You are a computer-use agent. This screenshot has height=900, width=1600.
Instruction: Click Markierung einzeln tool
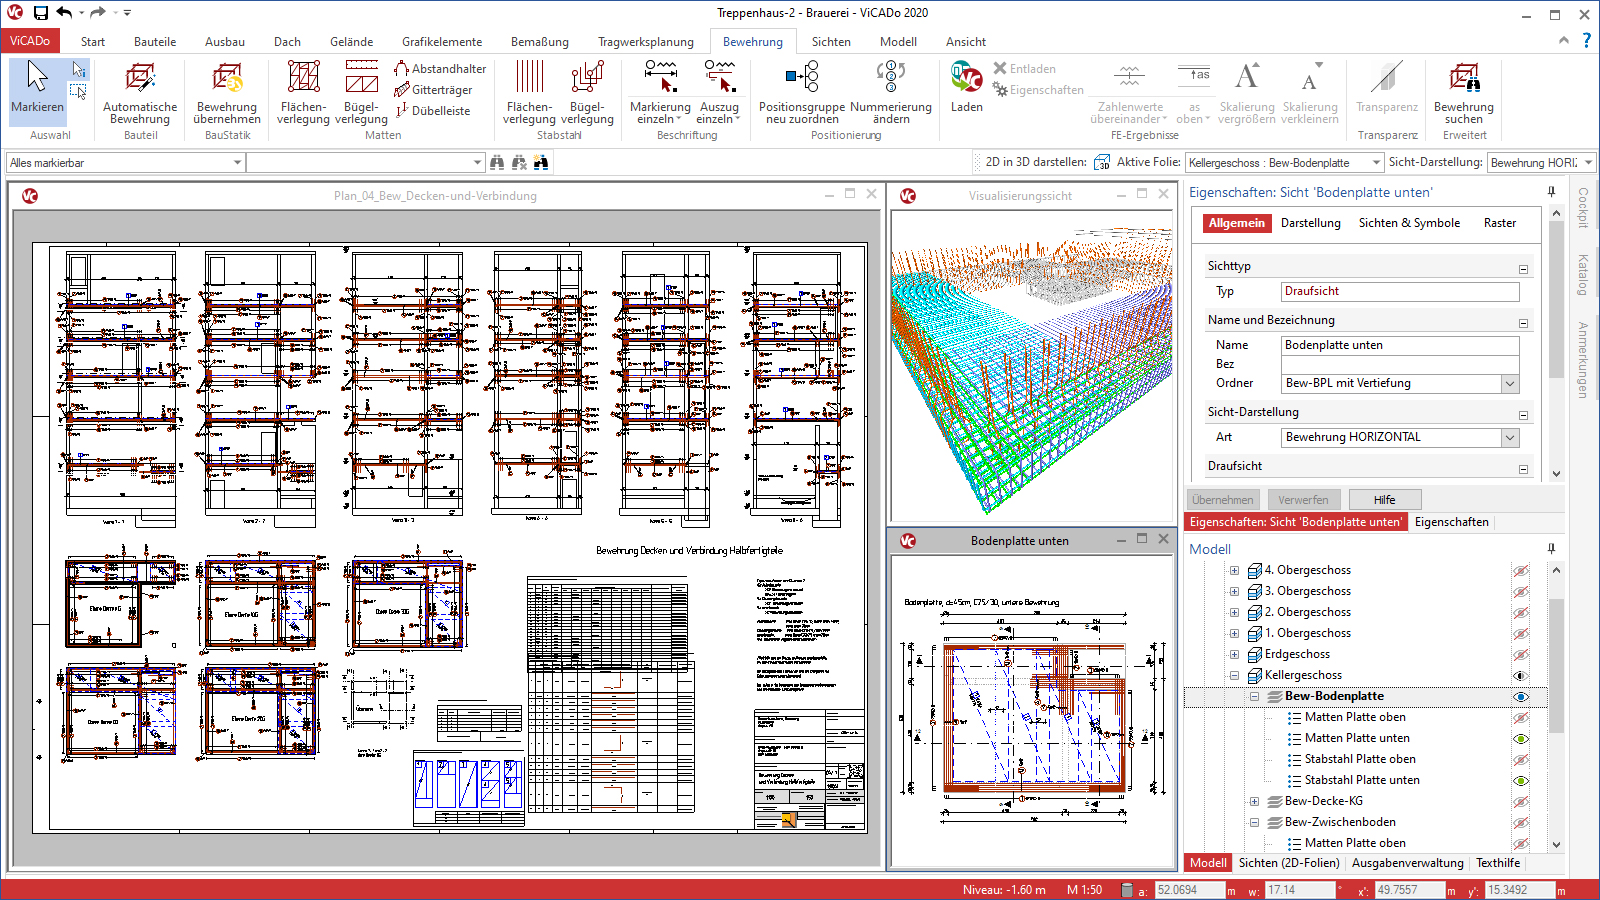pyautogui.click(x=660, y=92)
